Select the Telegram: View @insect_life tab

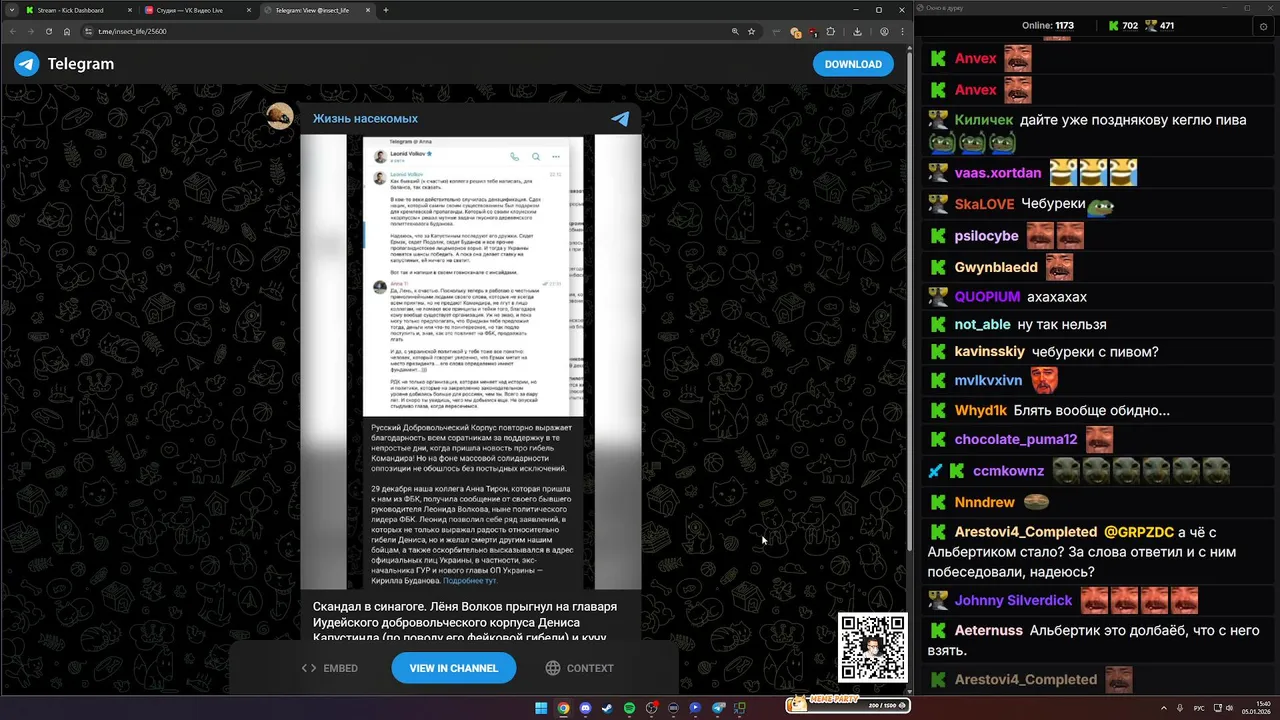pyautogui.click(x=318, y=10)
